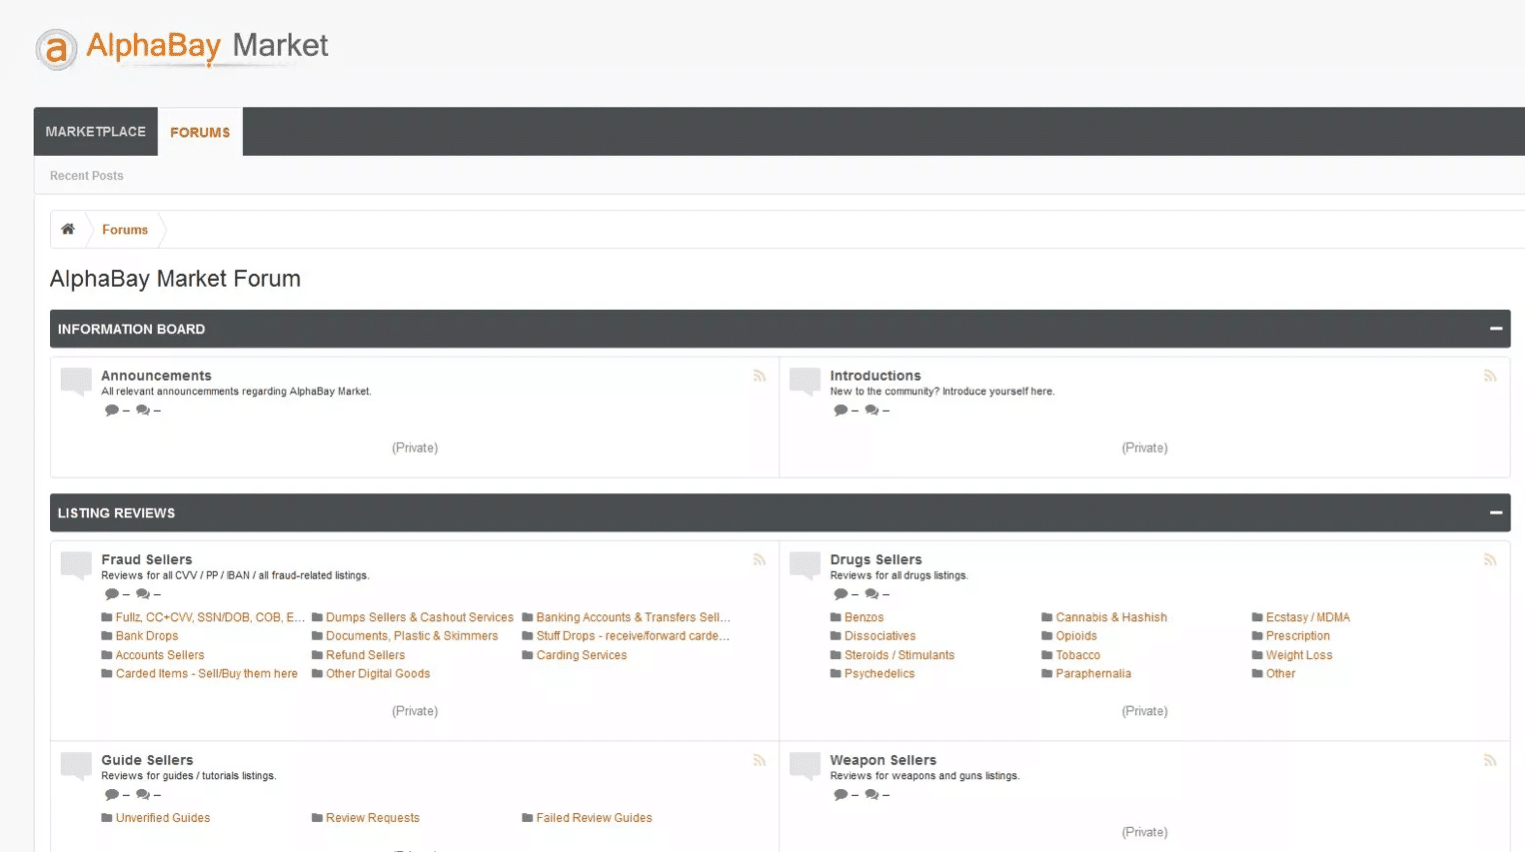Collapse the Information Board section
Viewport: 1526px width, 864px height.
(x=1495, y=329)
